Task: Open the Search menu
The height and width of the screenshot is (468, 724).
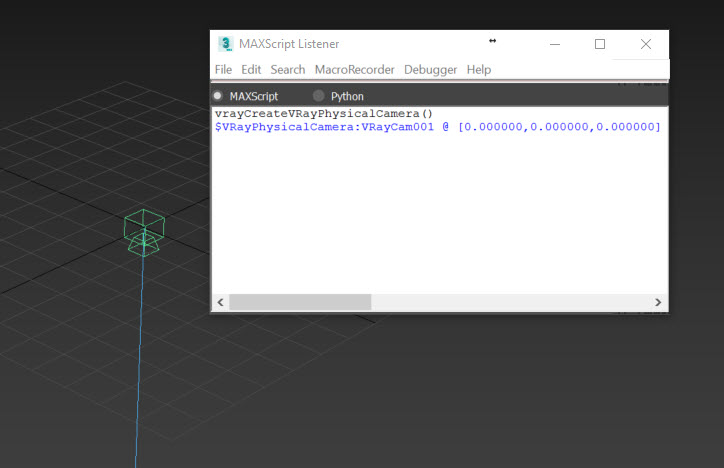Action: 288,70
